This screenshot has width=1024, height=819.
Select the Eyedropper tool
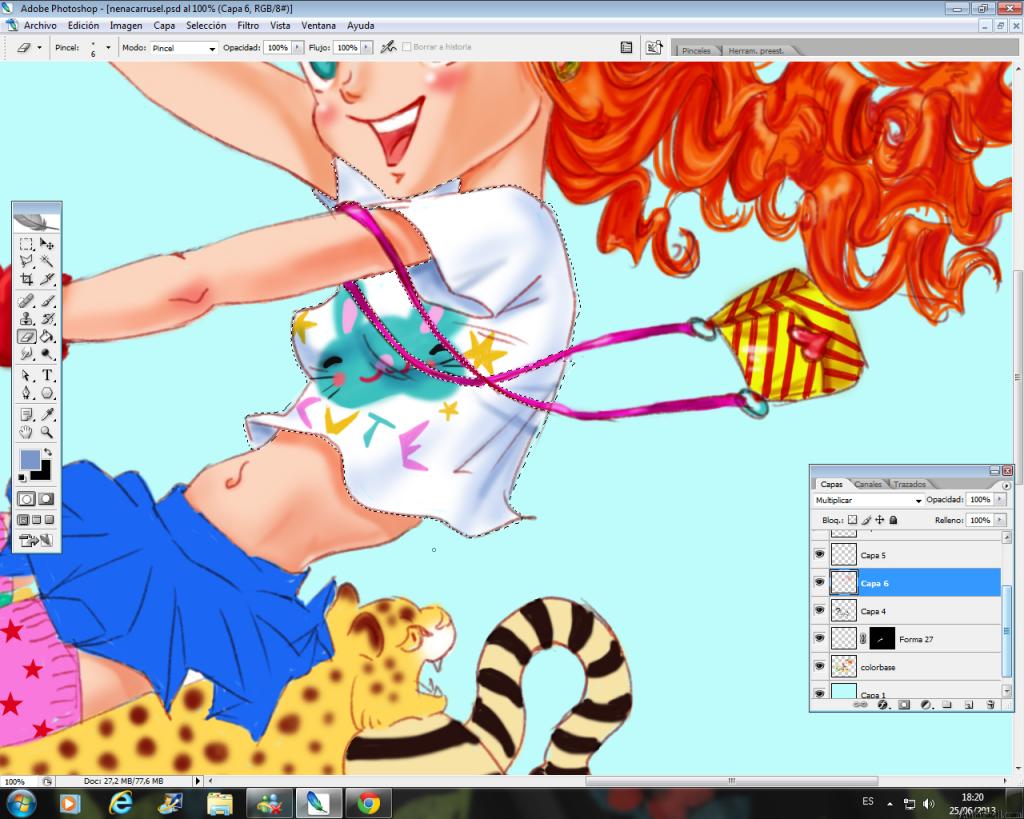[x=47, y=415]
